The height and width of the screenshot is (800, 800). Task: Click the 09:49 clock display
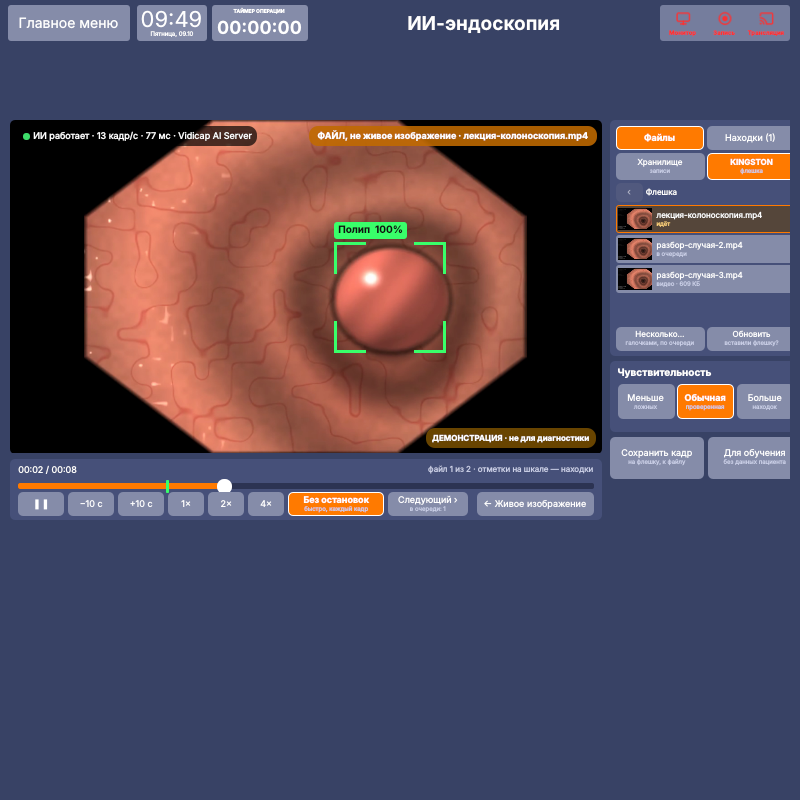pyautogui.click(x=172, y=23)
